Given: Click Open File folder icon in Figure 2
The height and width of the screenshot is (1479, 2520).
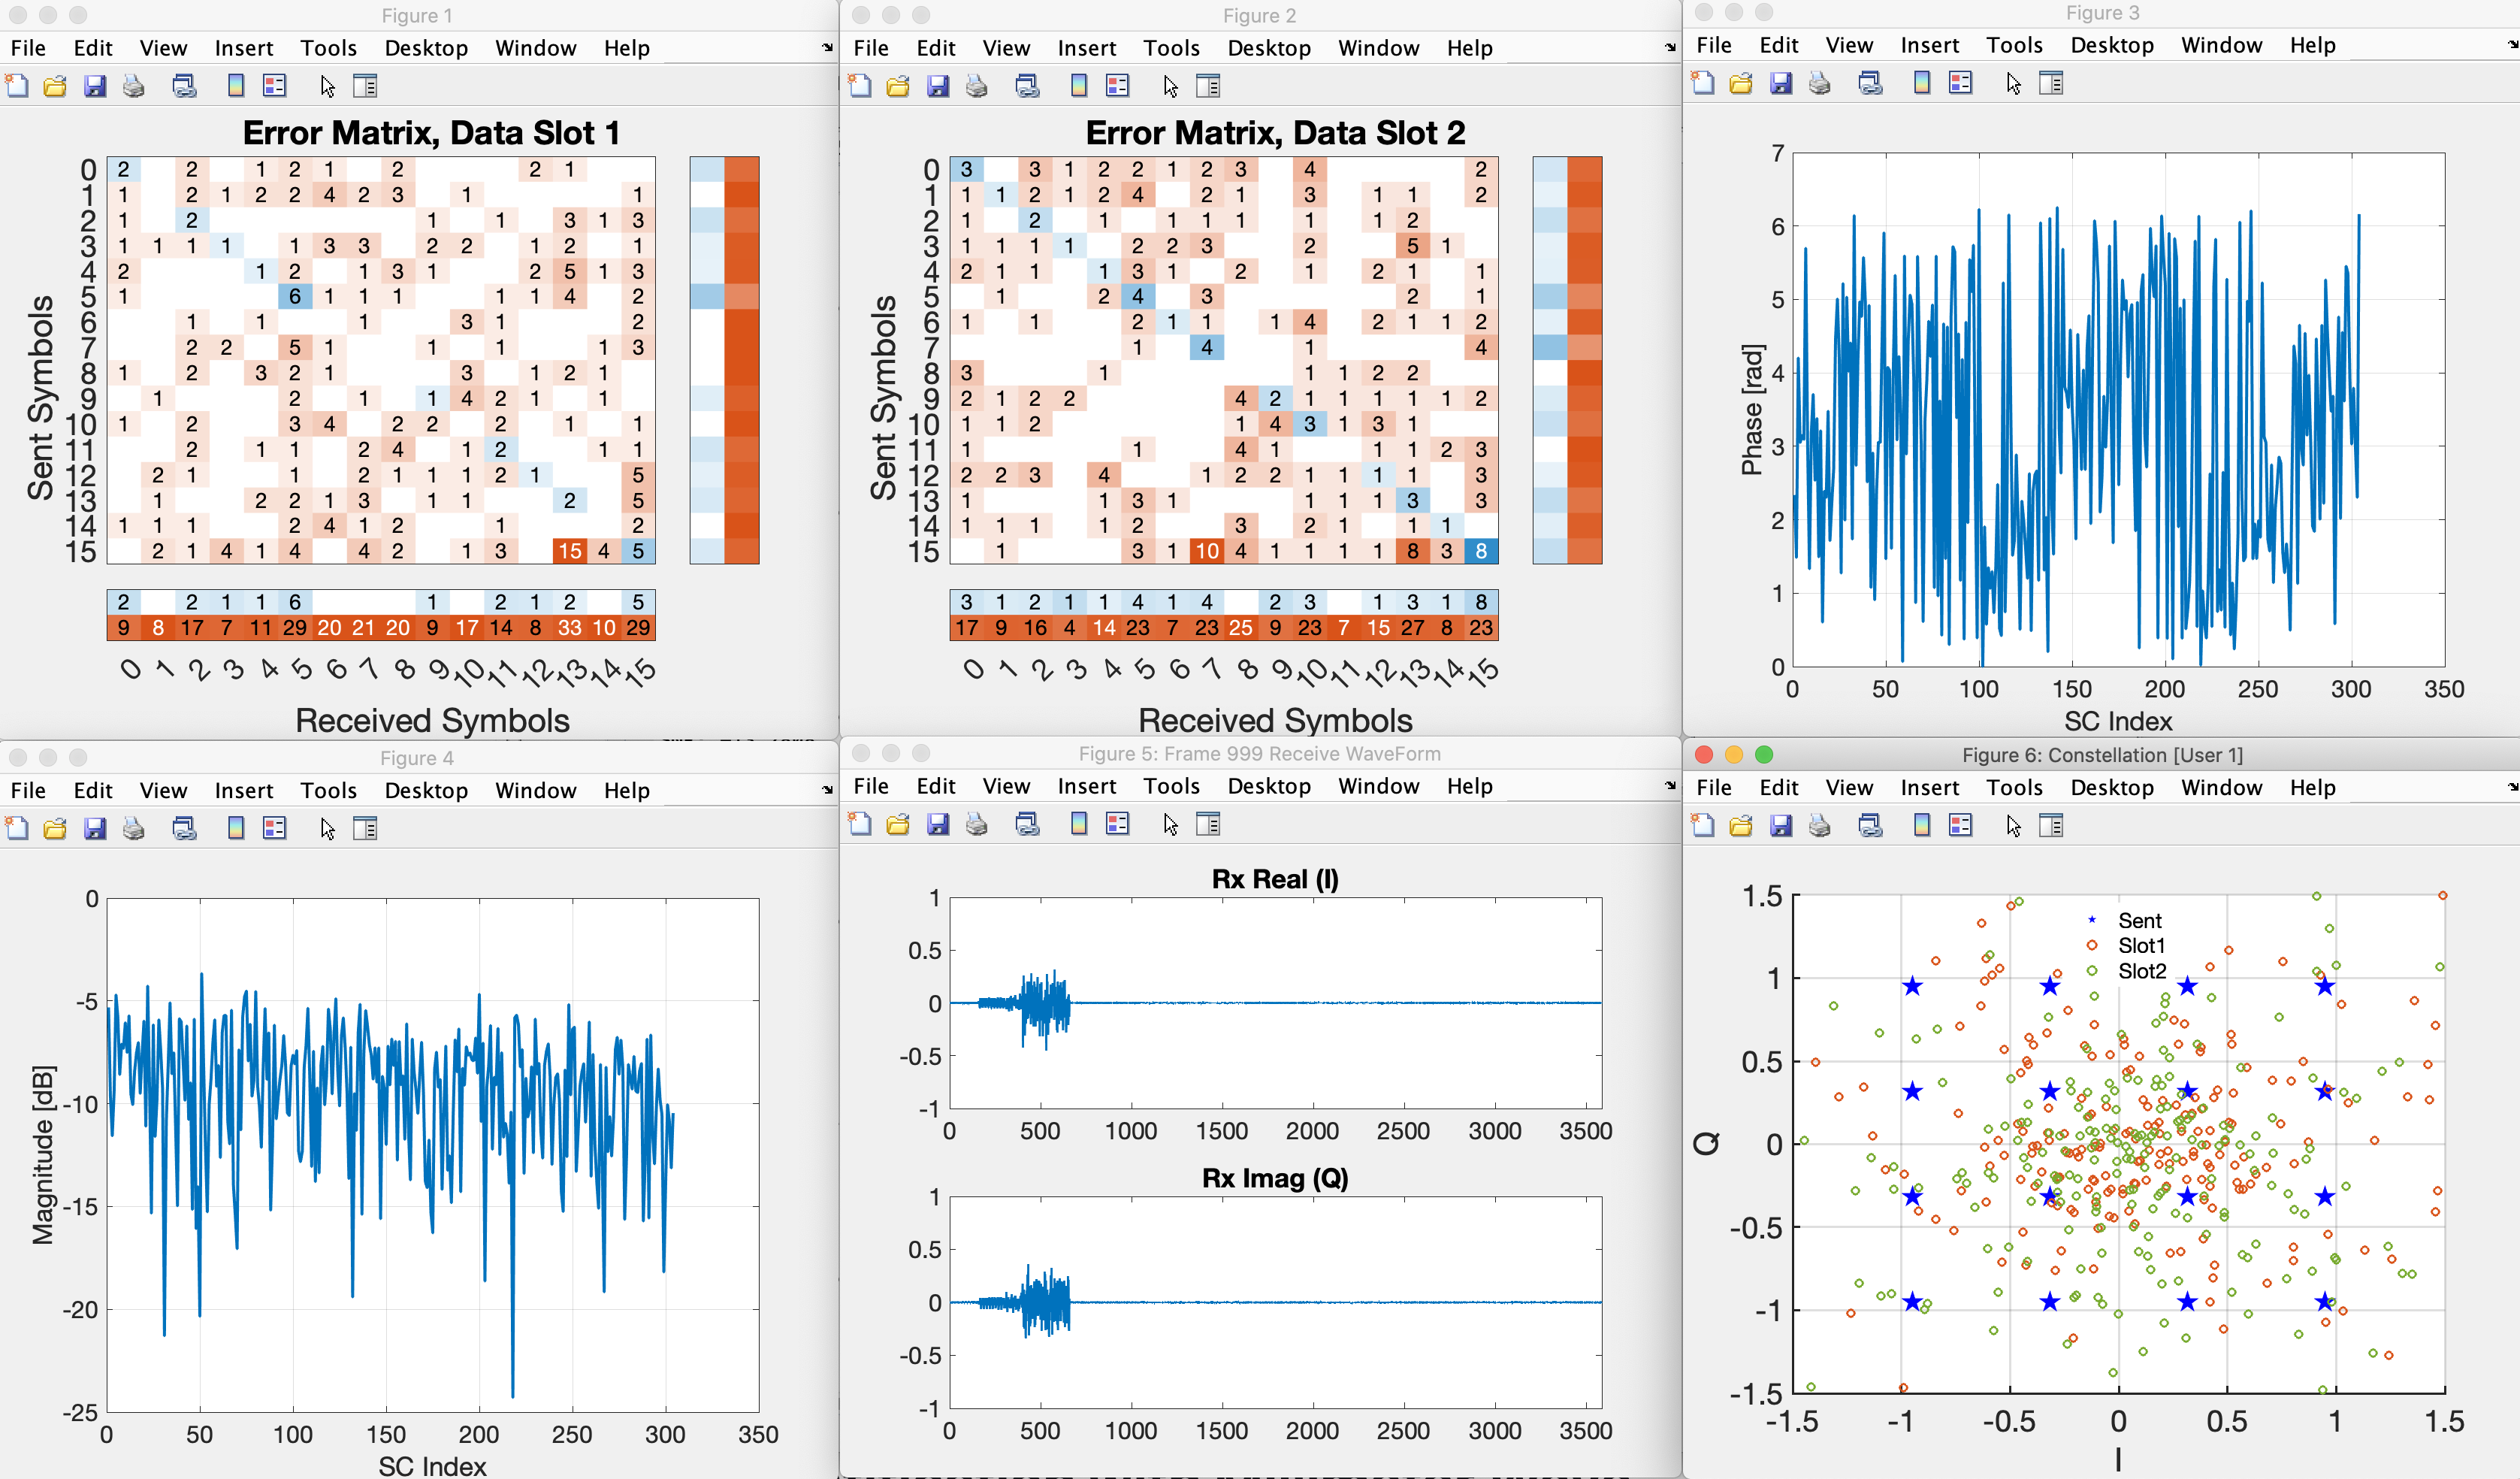Looking at the screenshot, I should [x=898, y=86].
